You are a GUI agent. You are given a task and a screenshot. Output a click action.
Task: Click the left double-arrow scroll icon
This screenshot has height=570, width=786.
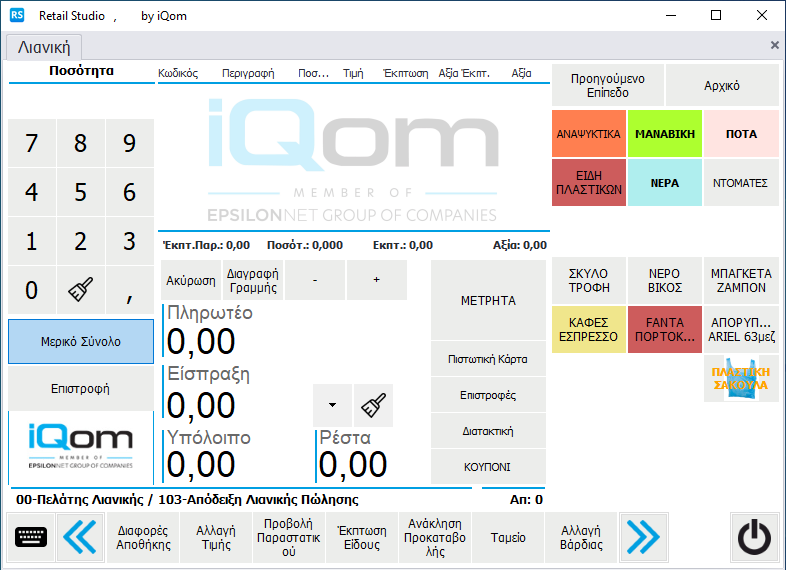(x=80, y=538)
